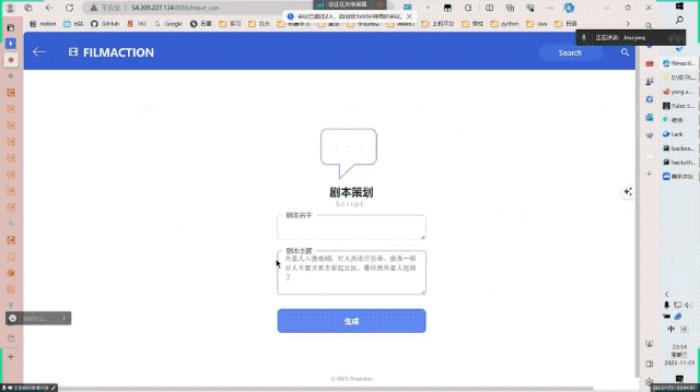Viewport: 700px width, 392px height.
Task: Open the notification center icon below the clock
Action: click(x=679, y=379)
